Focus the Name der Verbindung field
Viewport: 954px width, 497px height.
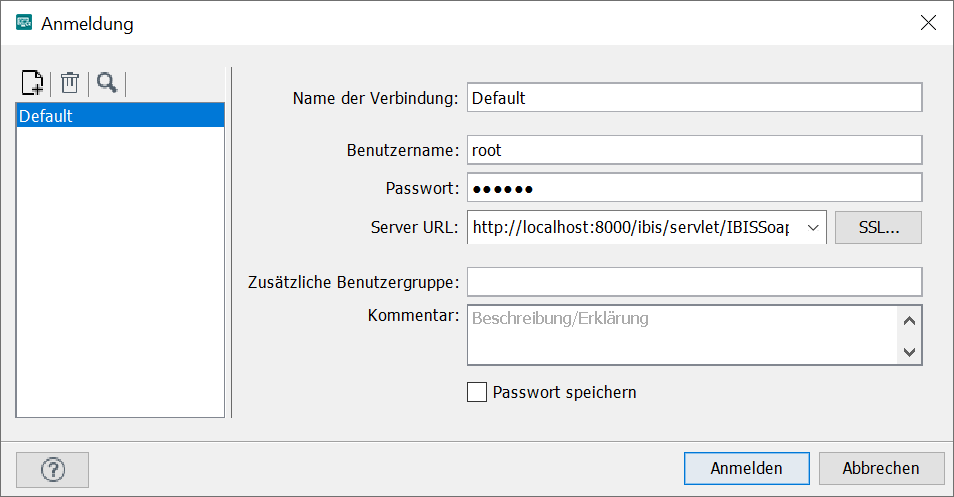[x=693, y=98]
